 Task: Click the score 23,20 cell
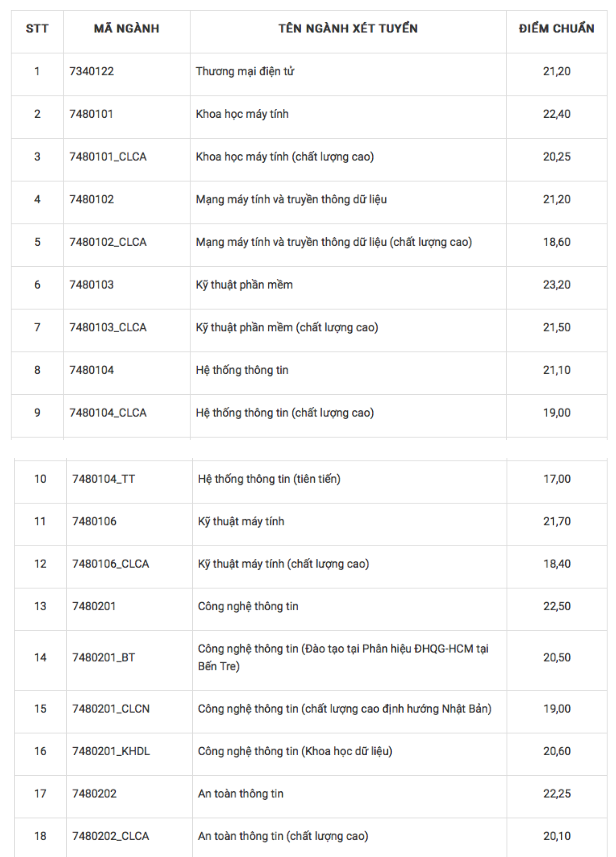pos(556,285)
